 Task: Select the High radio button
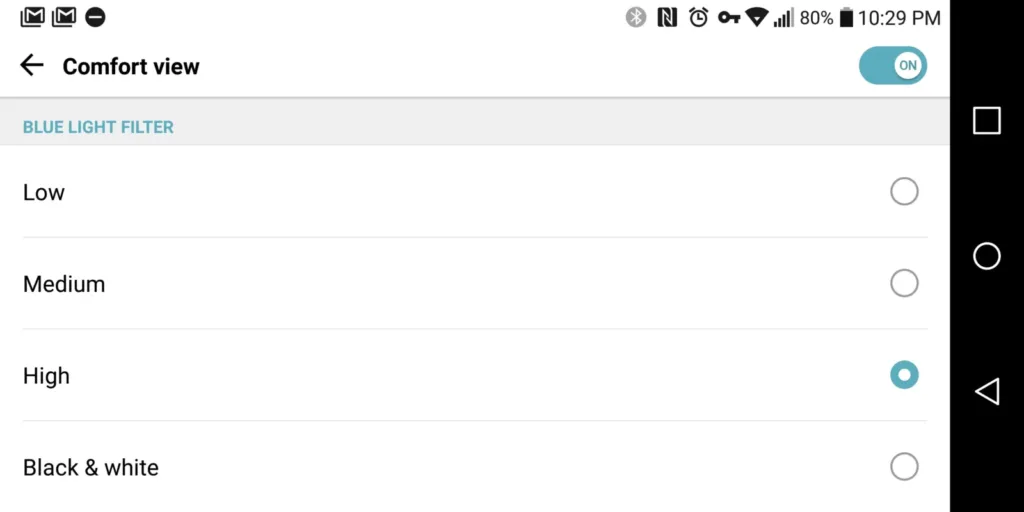point(904,375)
